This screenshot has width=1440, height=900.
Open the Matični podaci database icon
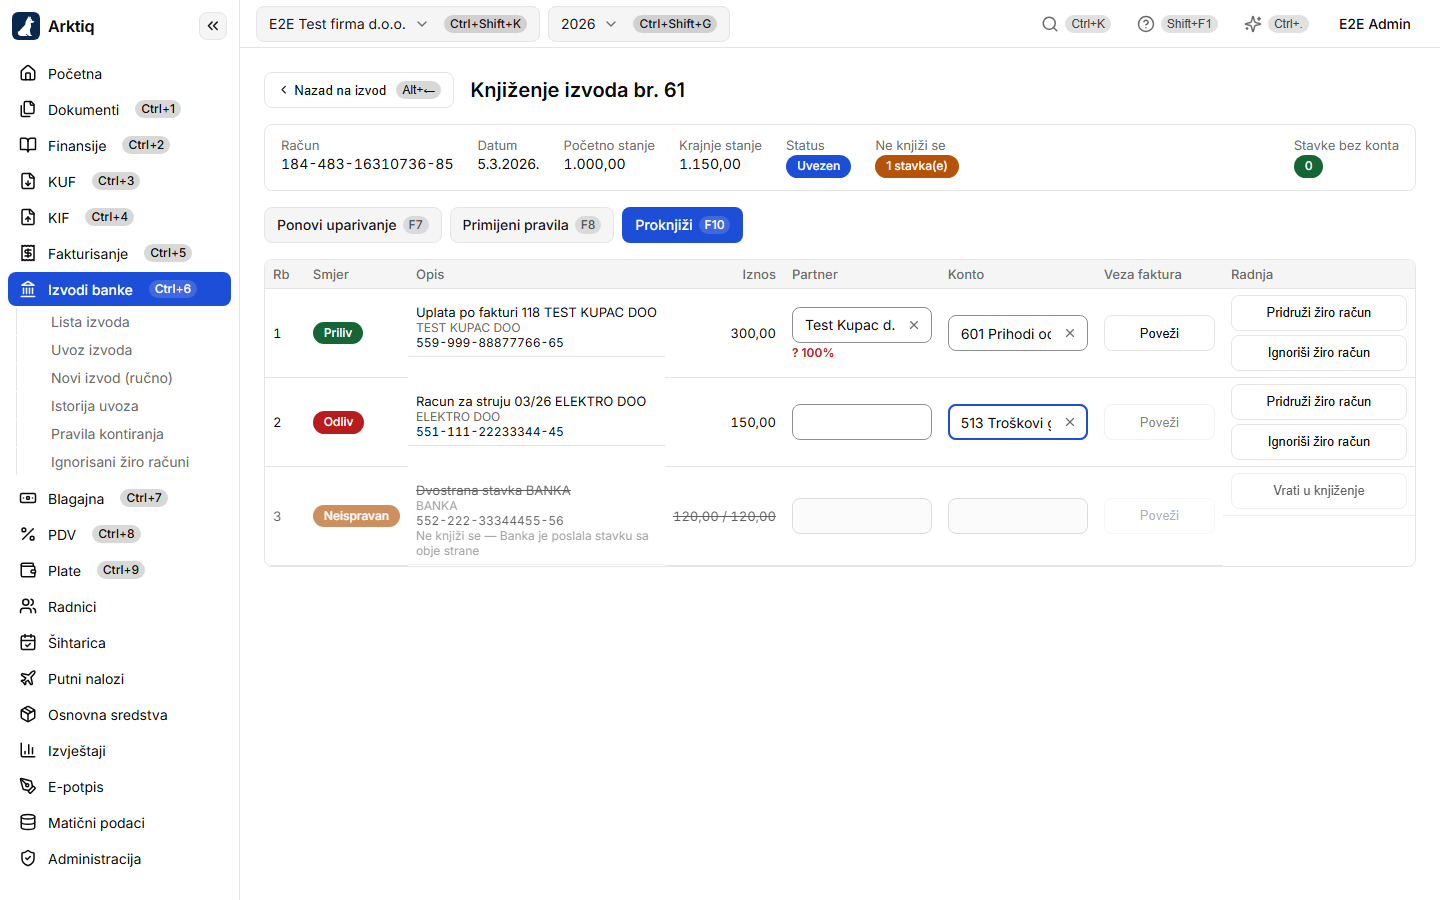(x=28, y=822)
